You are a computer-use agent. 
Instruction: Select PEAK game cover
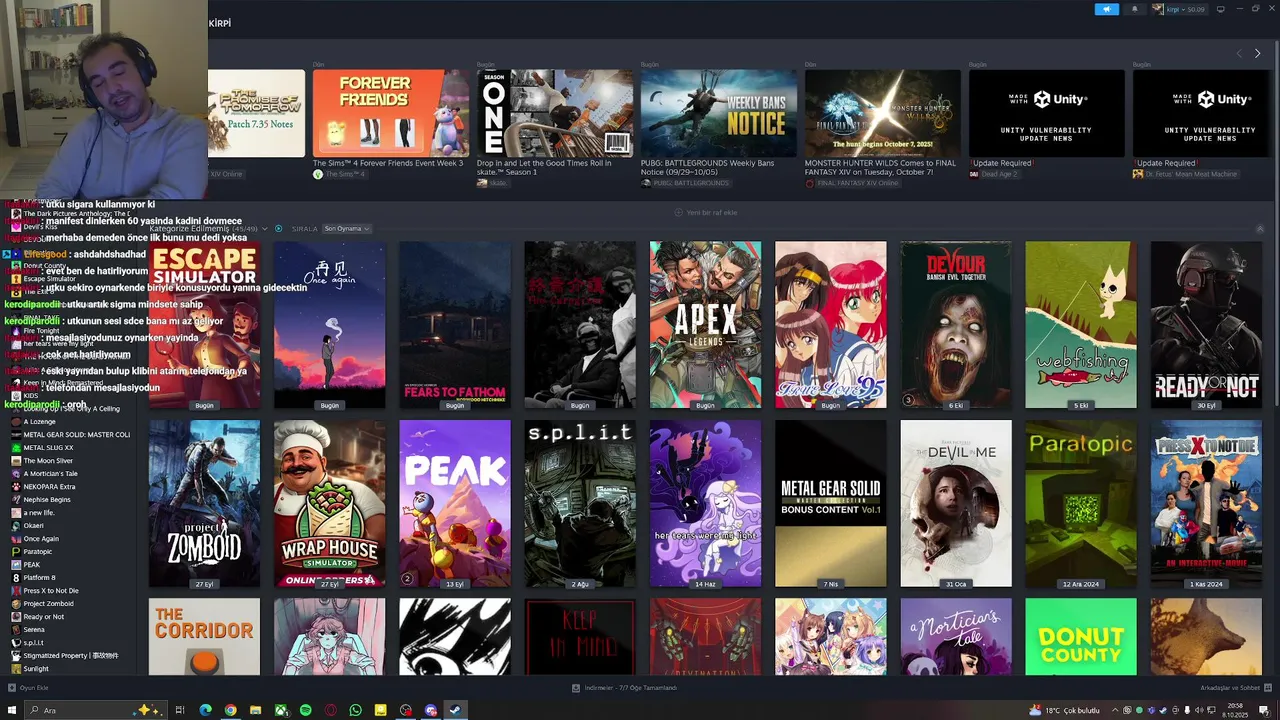point(455,503)
